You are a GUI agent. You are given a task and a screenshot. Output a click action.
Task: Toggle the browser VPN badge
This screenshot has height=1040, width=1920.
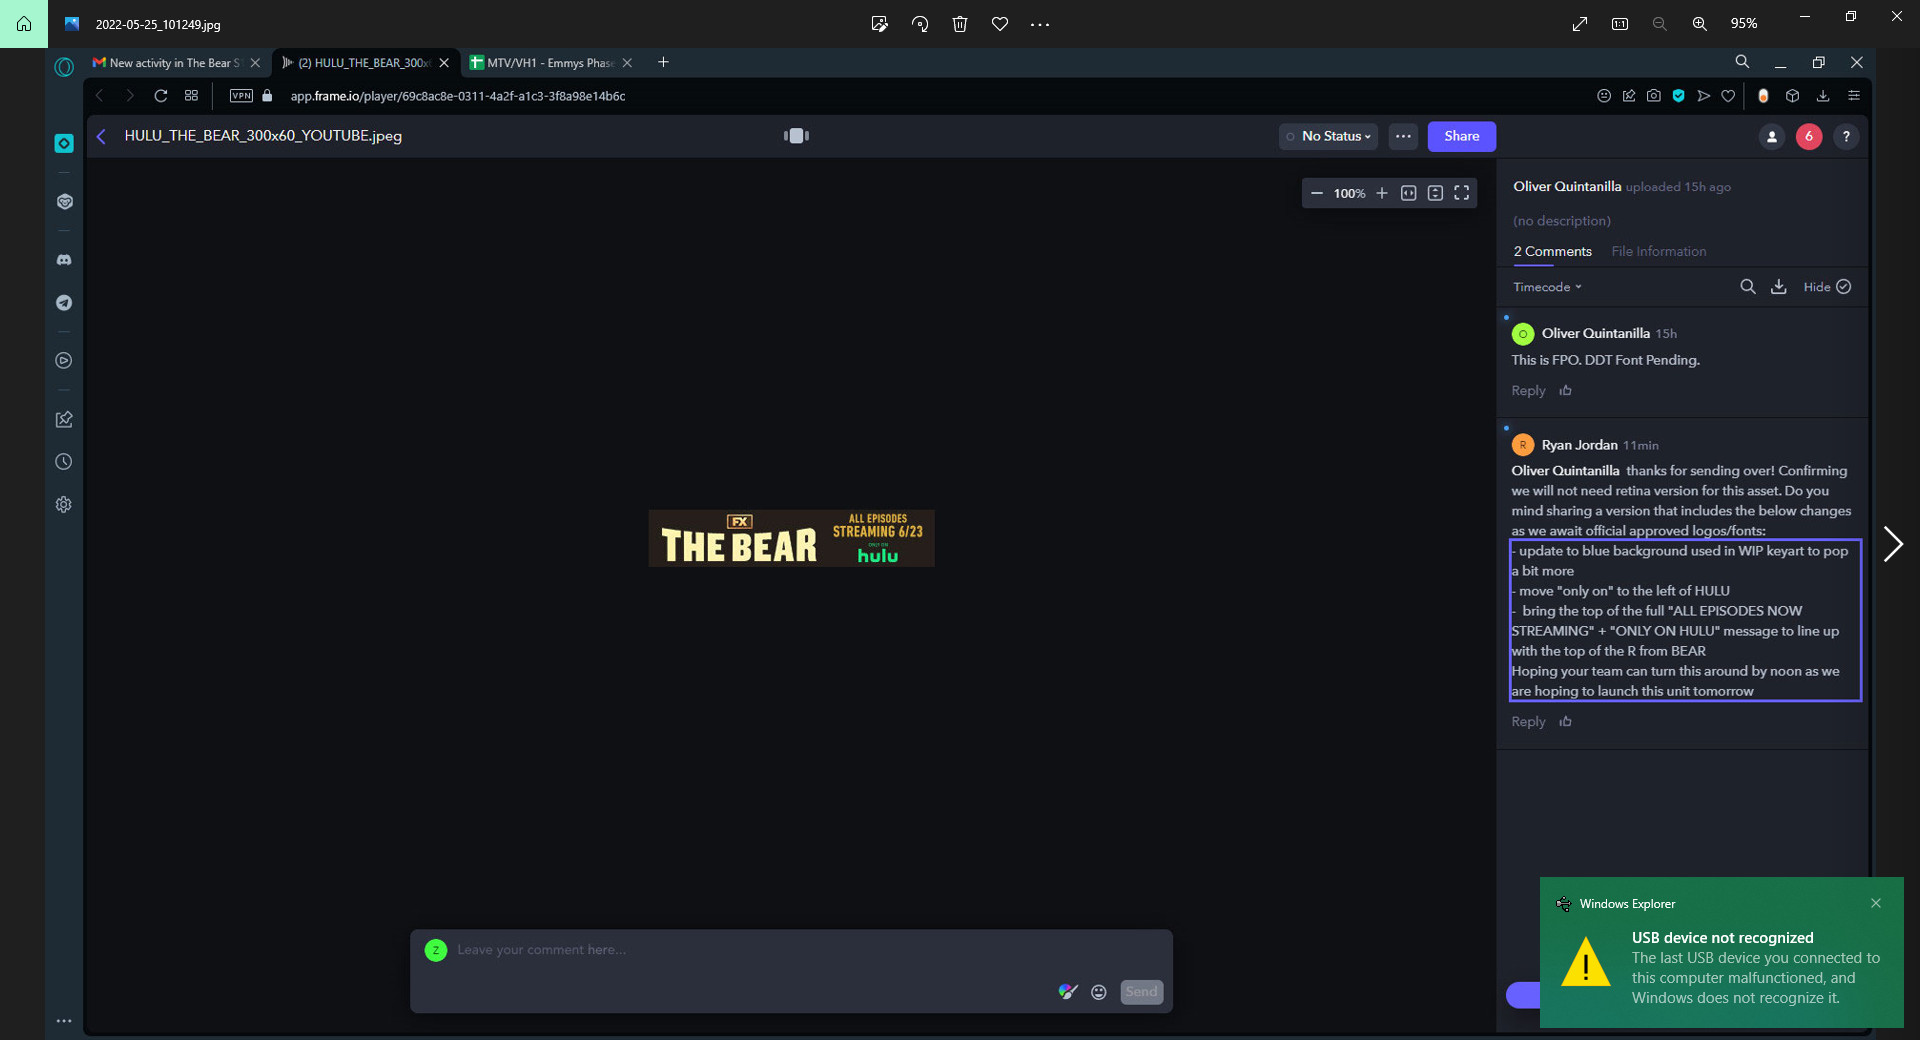click(x=241, y=96)
